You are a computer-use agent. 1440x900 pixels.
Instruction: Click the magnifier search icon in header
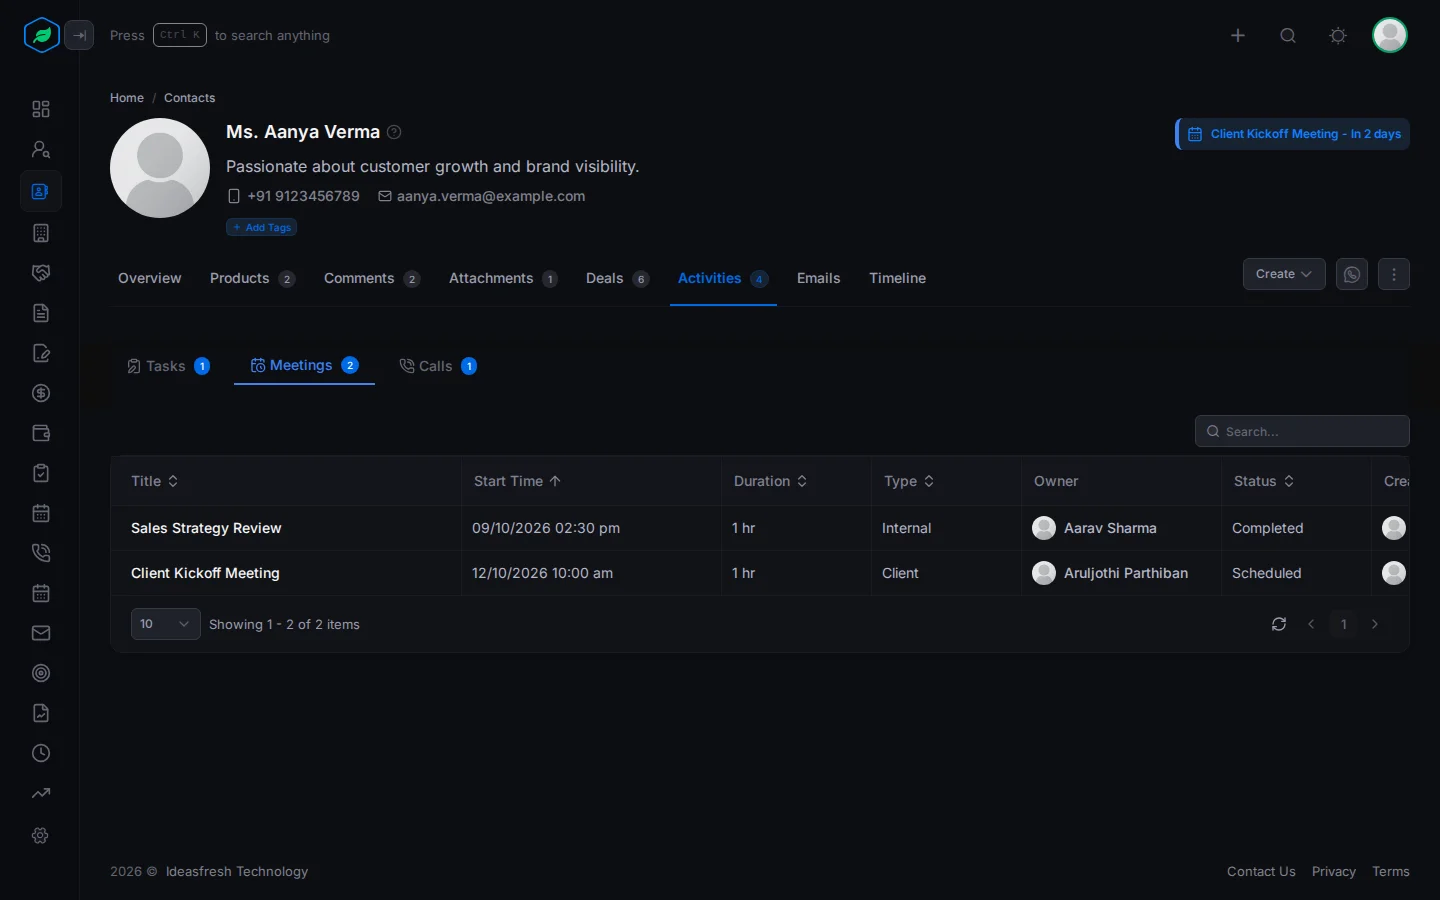(x=1288, y=36)
